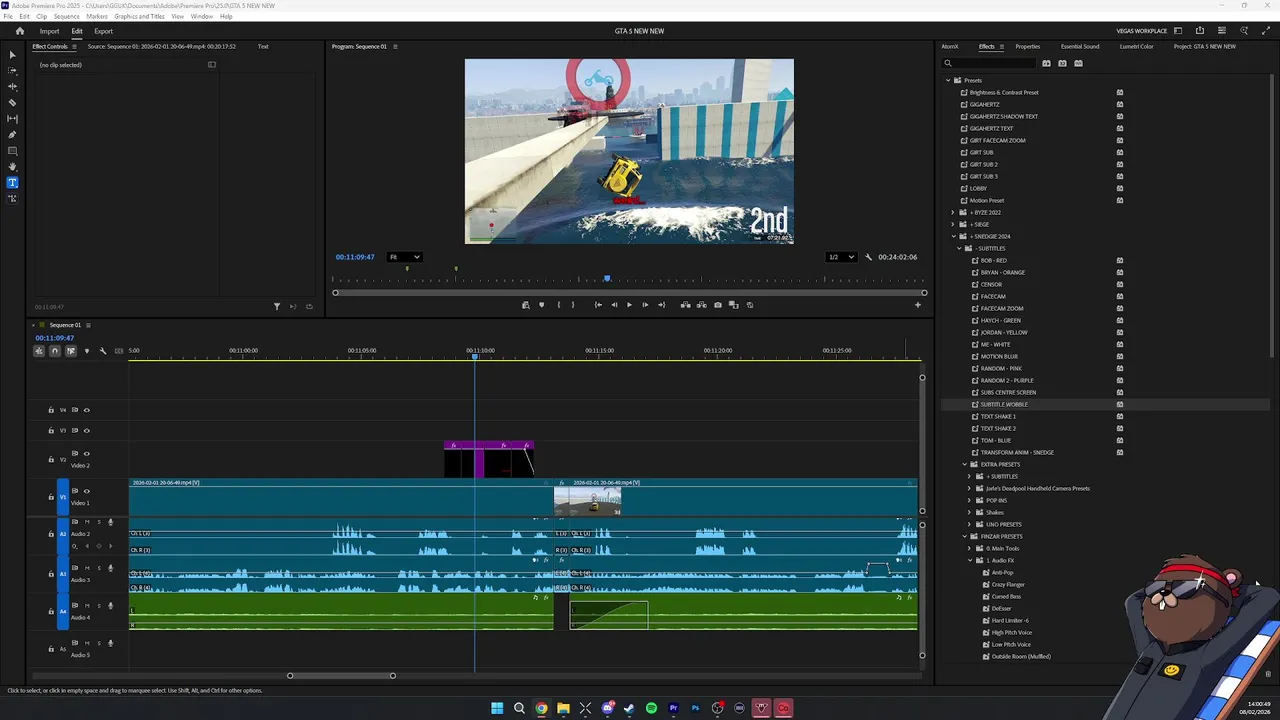Step back one frame
Viewport: 1280px width, 720px height.
click(x=614, y=305)
